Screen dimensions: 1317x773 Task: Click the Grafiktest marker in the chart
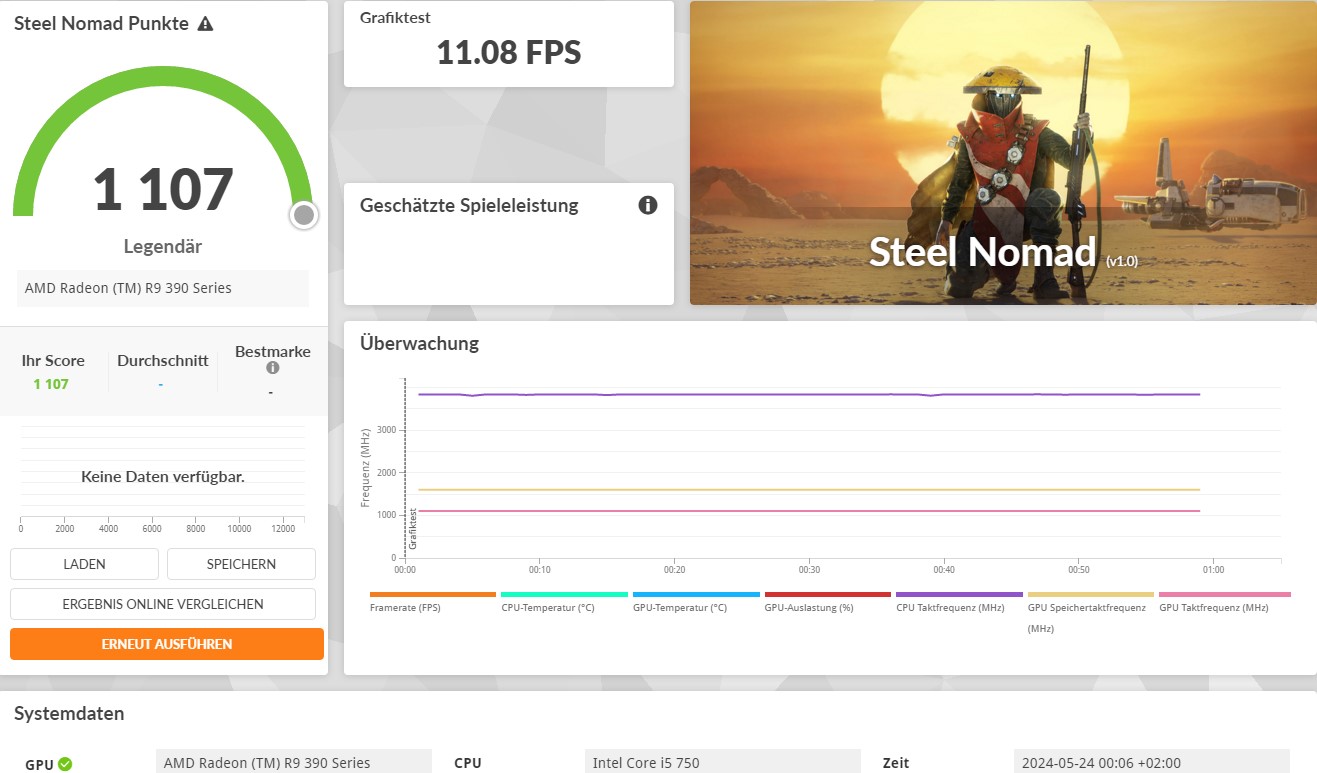[413, 529]
